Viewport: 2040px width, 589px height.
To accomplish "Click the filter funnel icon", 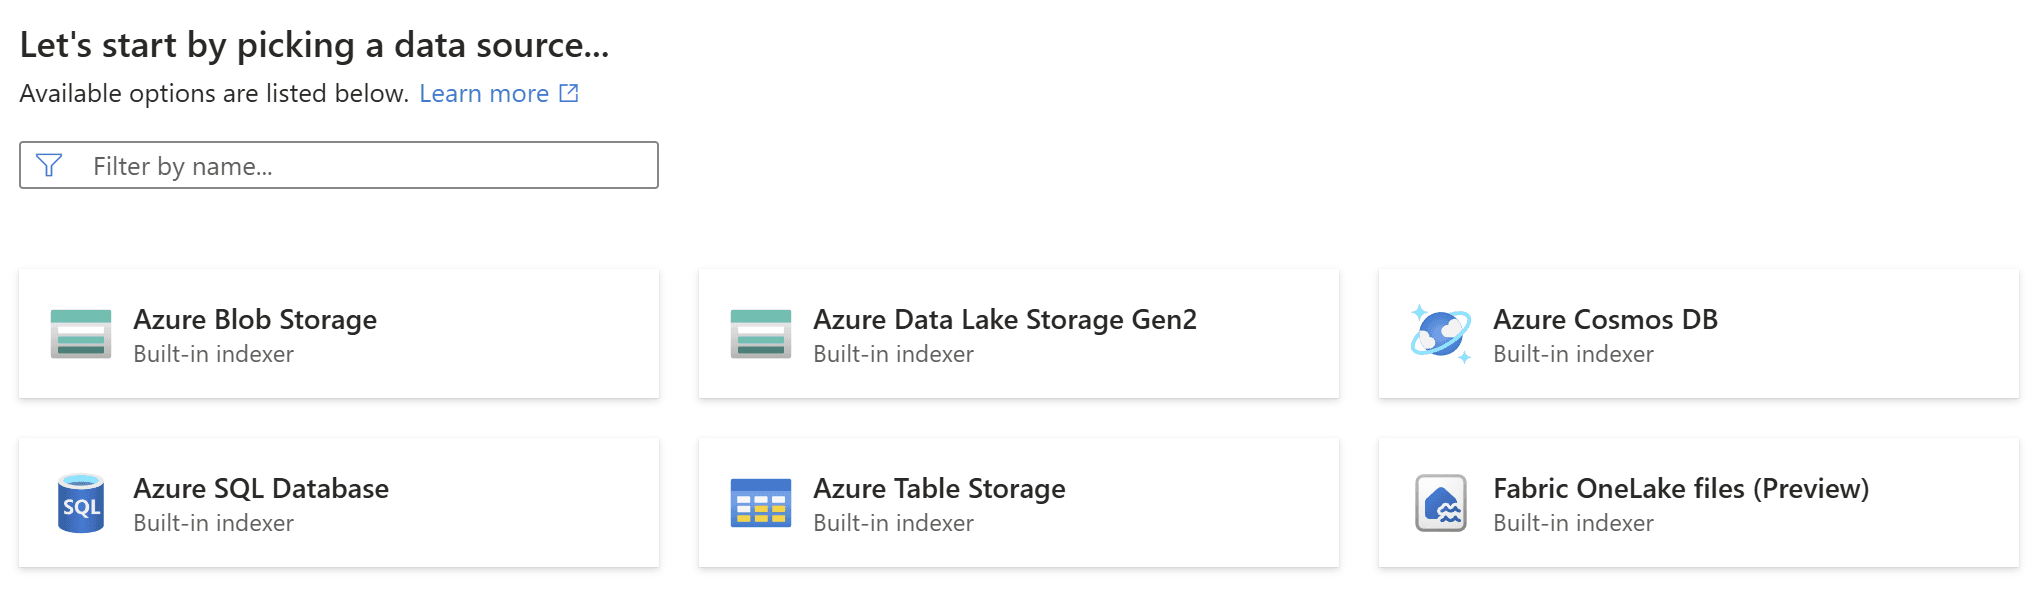I will tap(49, 165).
